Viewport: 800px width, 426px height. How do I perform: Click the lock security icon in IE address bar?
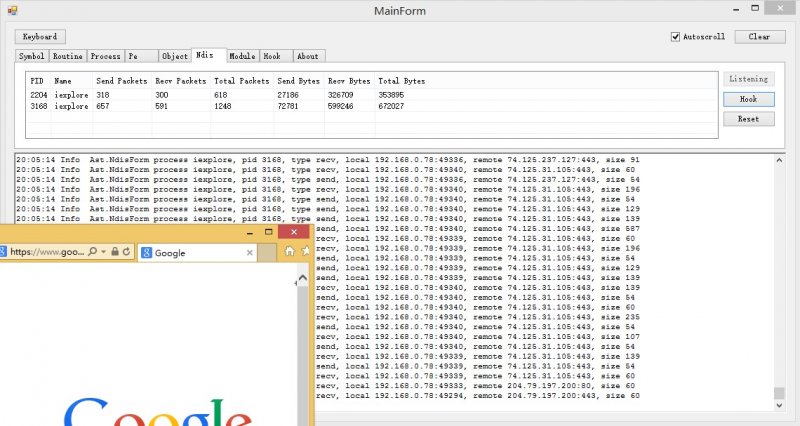tap(115, 252)
